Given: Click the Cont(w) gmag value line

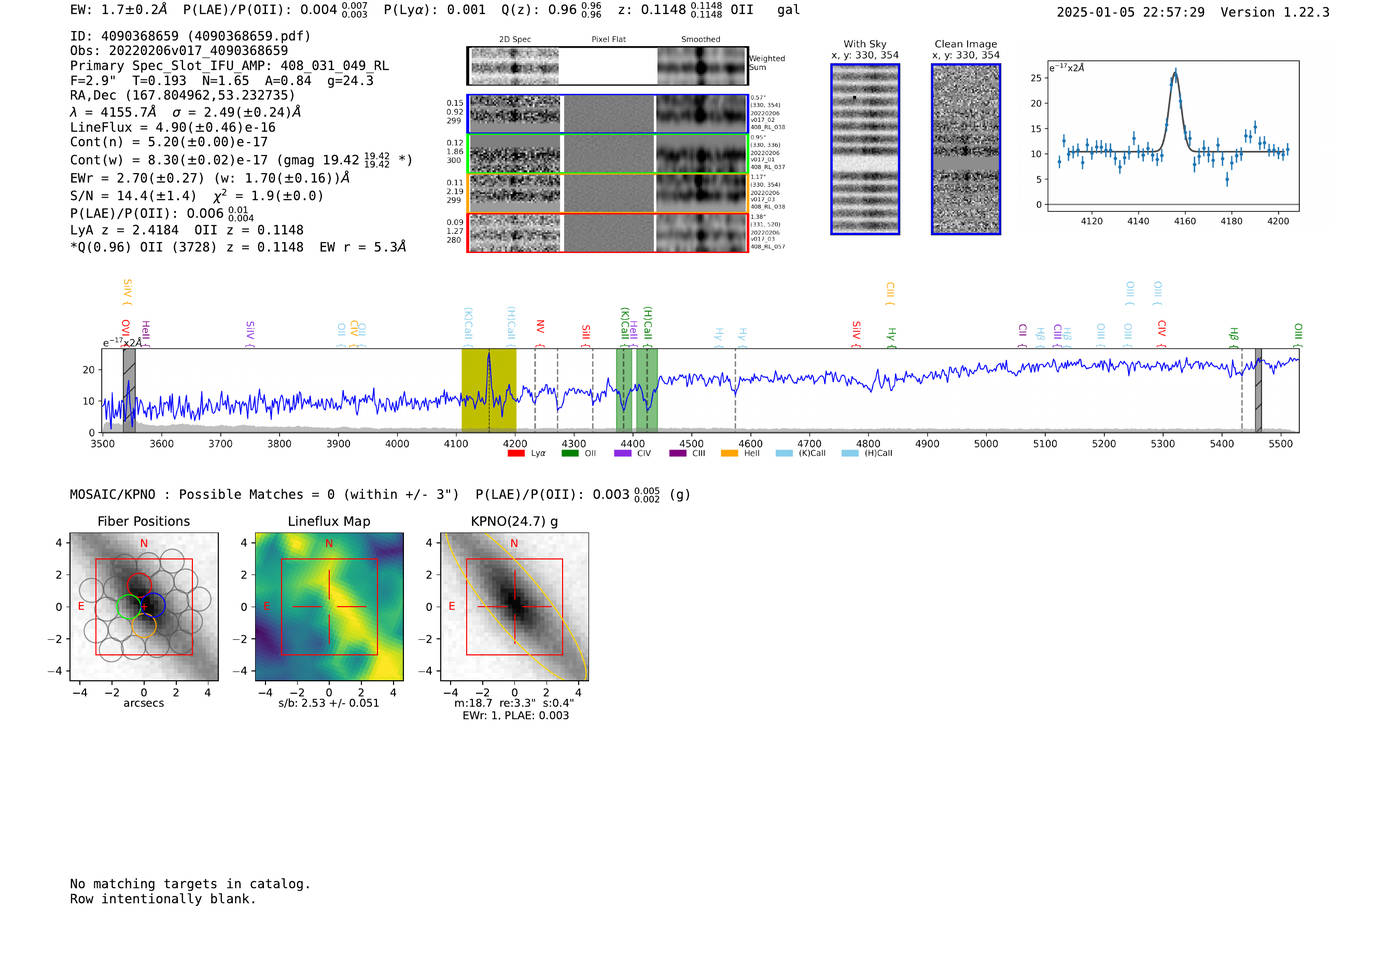Looking at the screenshot, I should [241, 159].
